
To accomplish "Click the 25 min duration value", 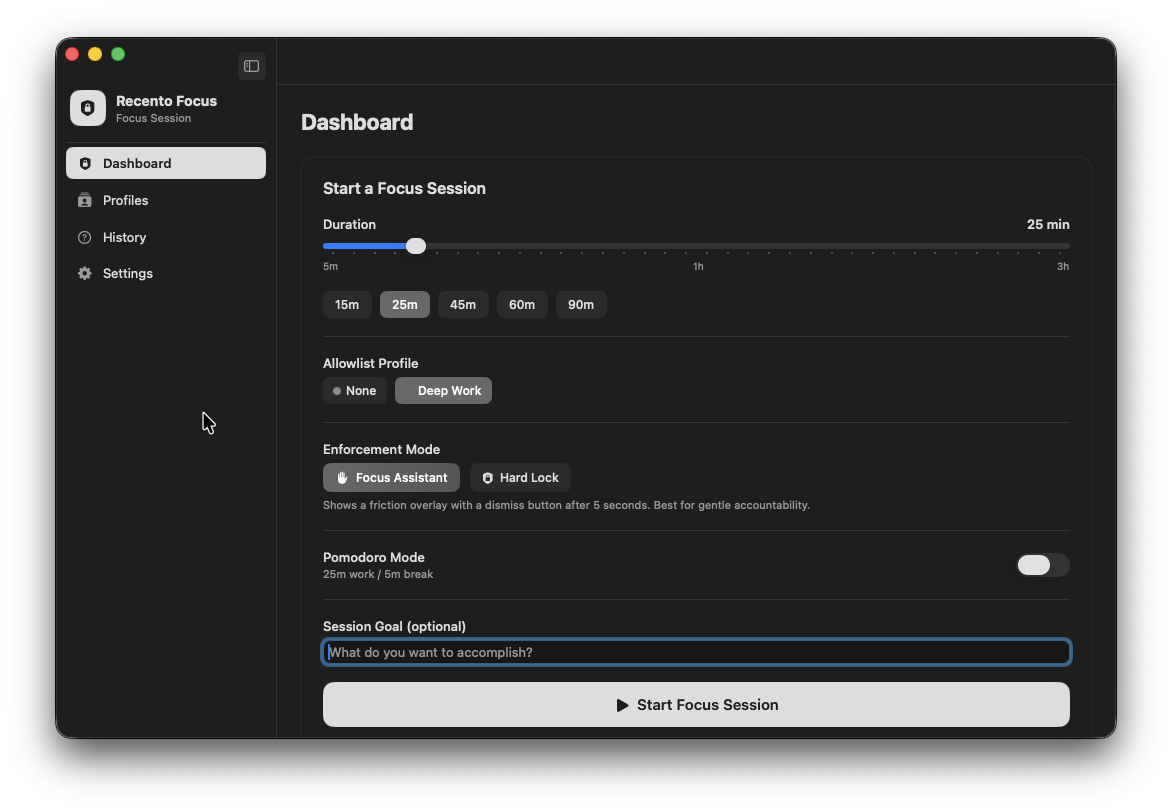I will (1047, 224).
